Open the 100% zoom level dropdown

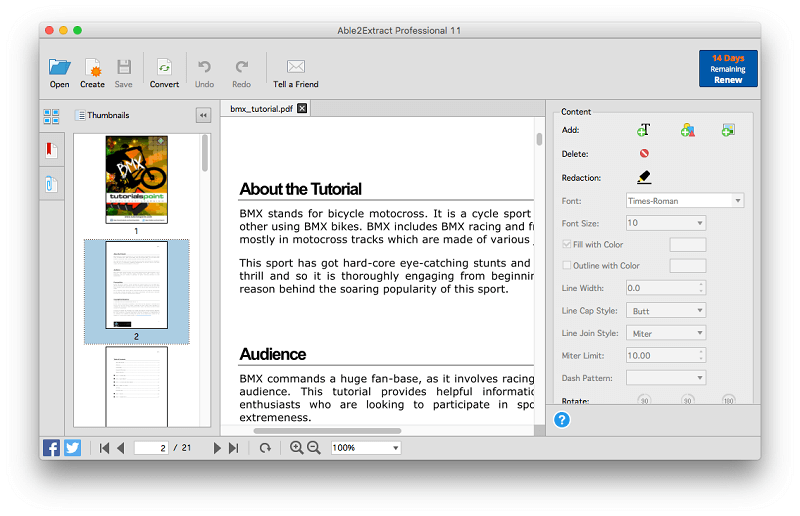click(x=366, y=448)
